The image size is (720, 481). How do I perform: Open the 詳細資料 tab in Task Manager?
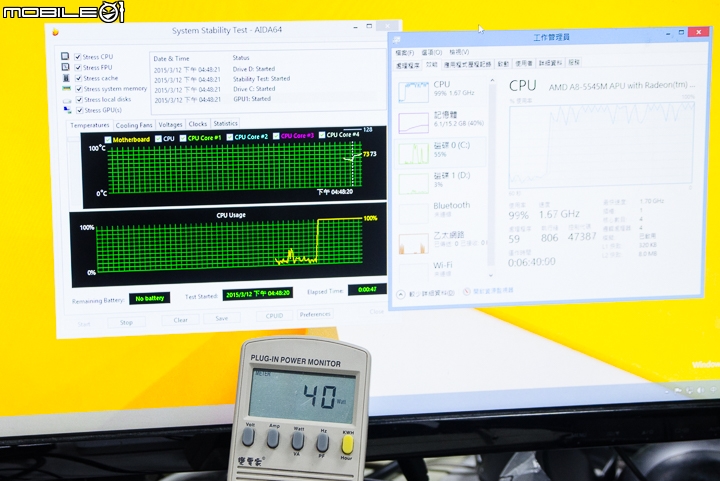(551, 63)
